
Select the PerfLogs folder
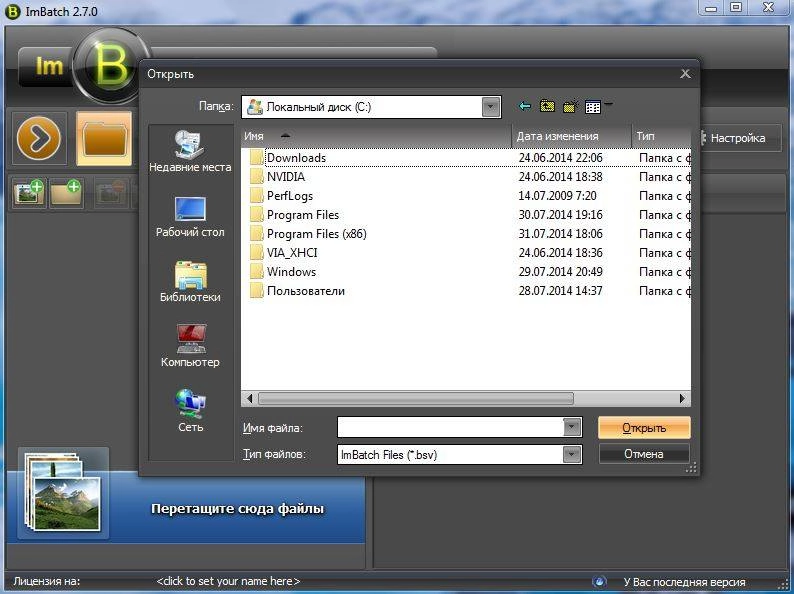[x=290, y=196]
